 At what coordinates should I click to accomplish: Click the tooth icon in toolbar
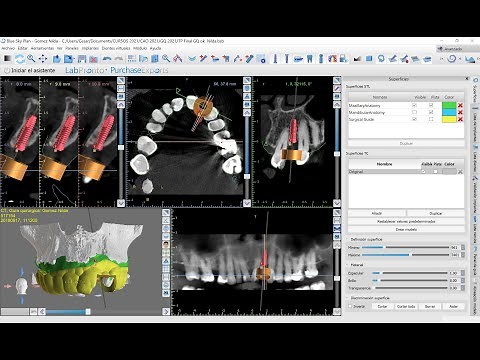(309, 59)
